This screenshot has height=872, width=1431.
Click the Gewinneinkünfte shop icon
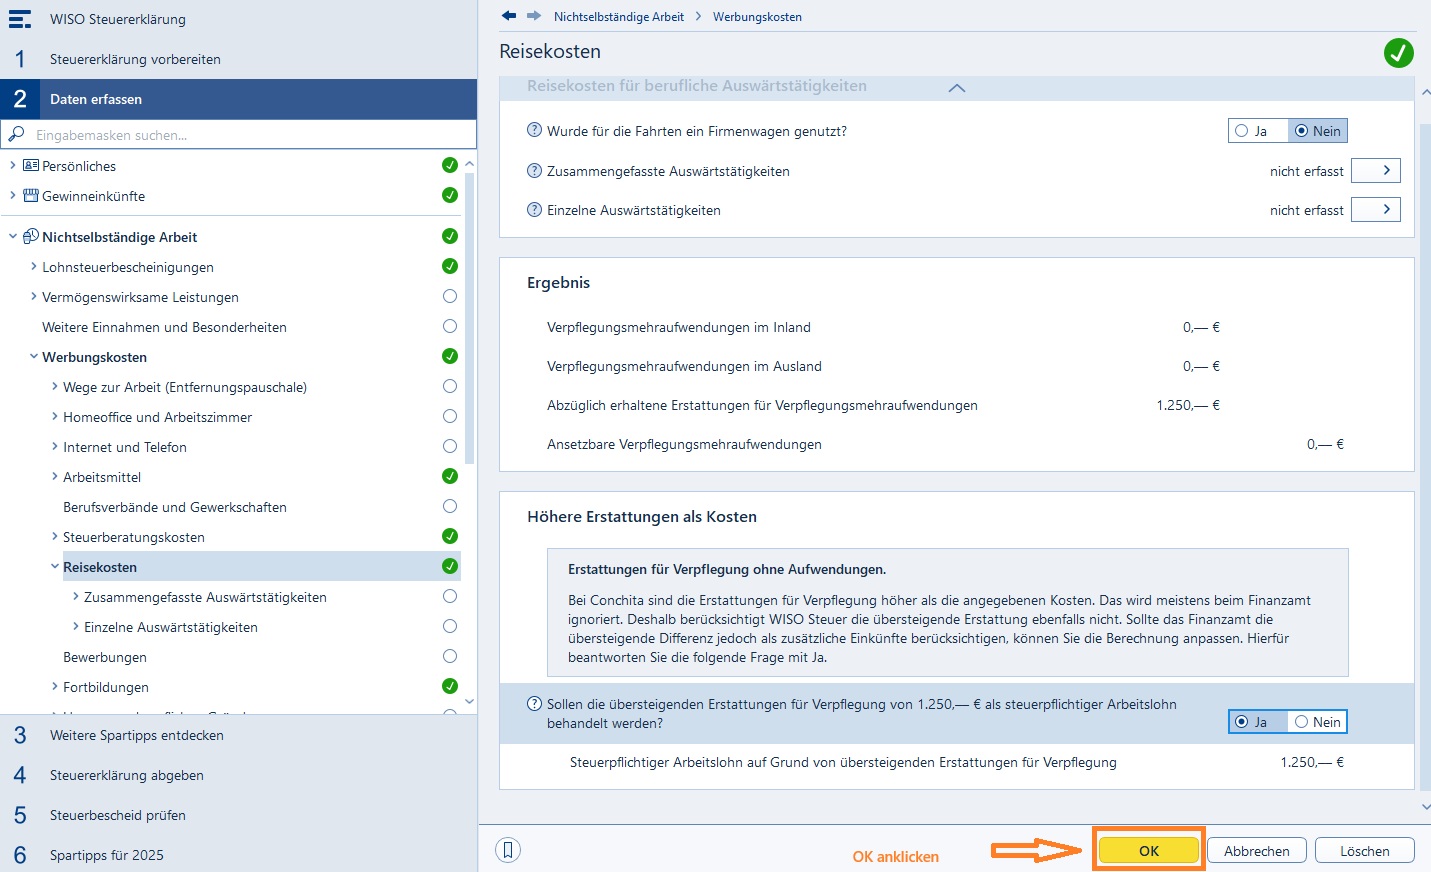[31, 195]
